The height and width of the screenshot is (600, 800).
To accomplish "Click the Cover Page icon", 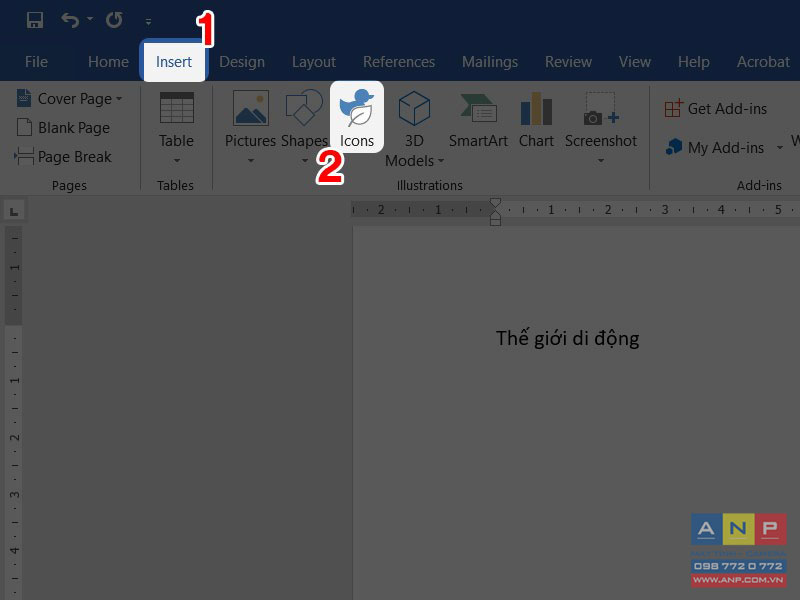I will [x=23, y=98].
